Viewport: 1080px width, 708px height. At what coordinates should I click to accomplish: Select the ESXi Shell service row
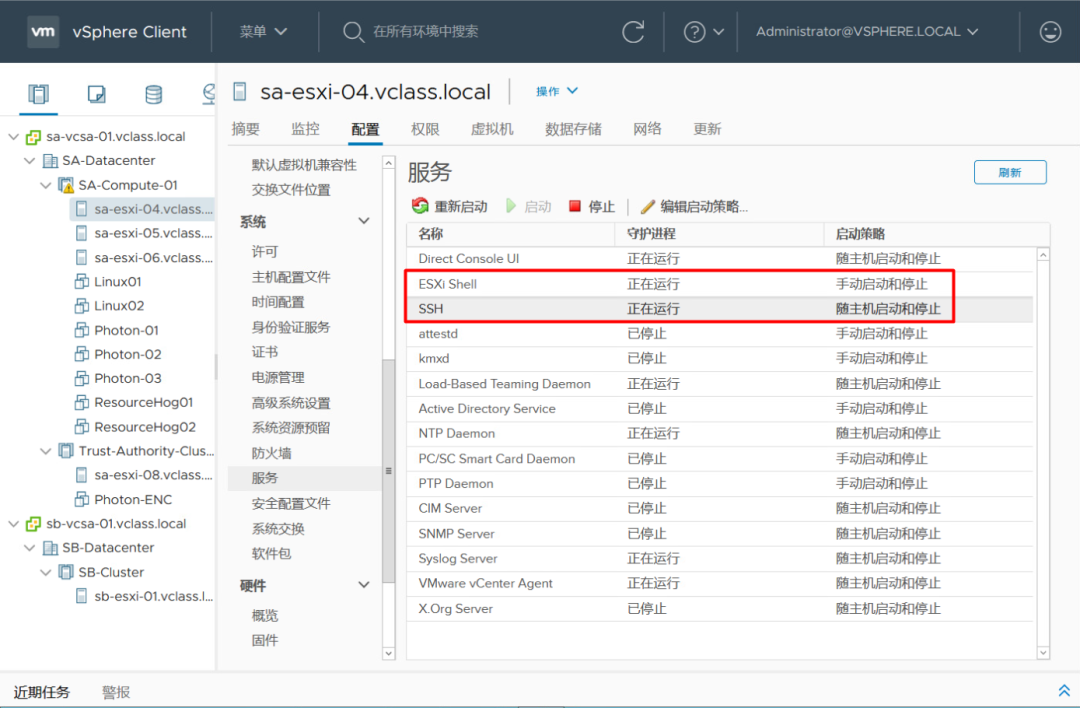[719, 284]
